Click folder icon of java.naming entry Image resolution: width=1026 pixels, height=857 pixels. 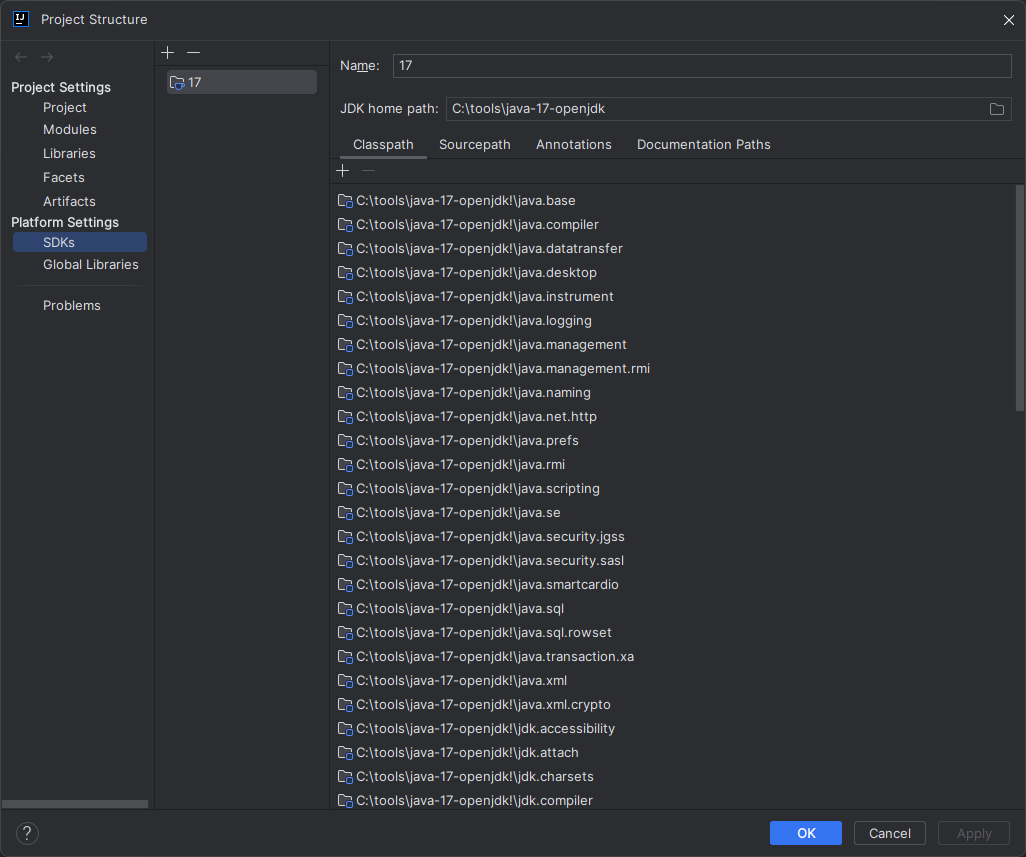(x=345, y=393)
